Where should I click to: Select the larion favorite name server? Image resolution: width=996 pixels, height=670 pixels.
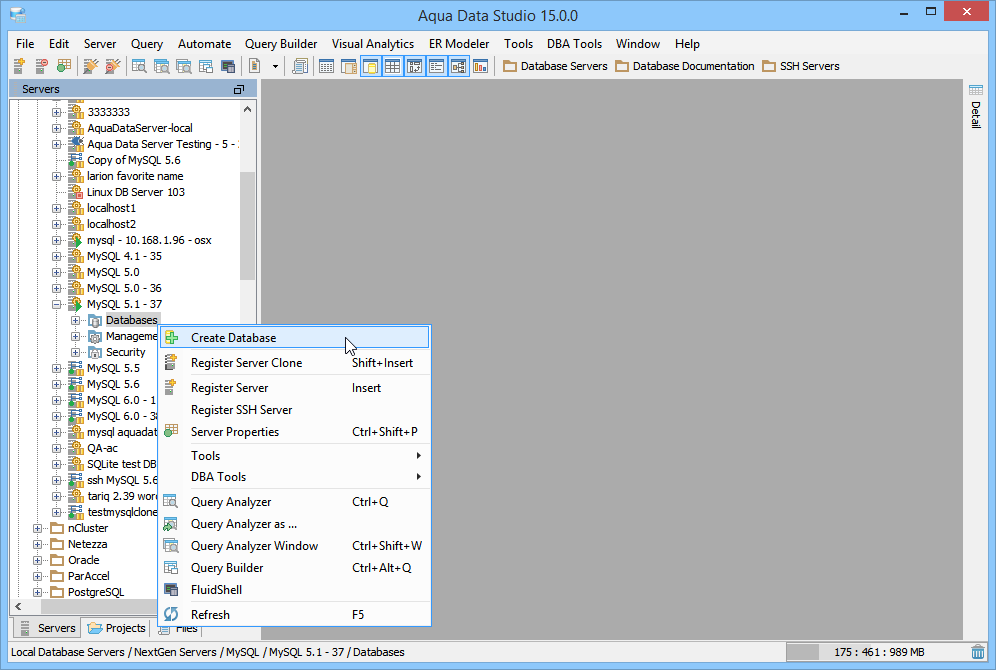pyautogui.click(x=135, y=176)
